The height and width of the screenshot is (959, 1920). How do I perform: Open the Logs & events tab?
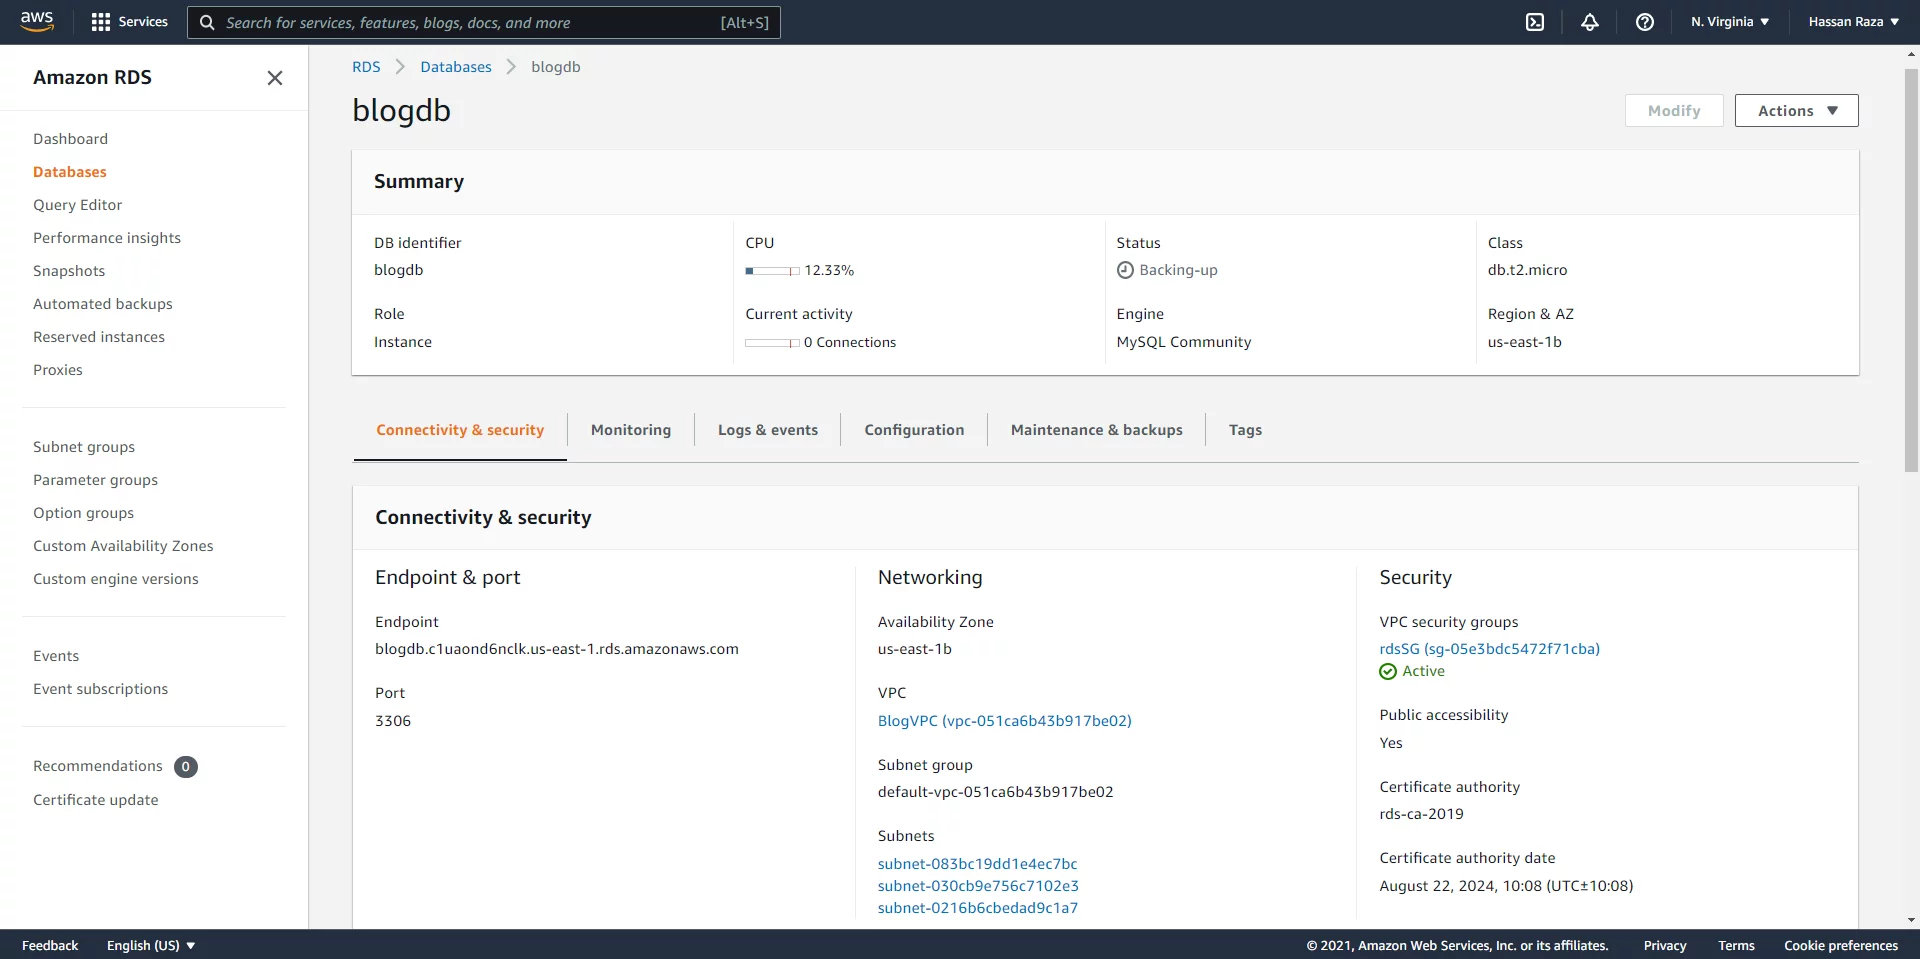coord(768,430)
